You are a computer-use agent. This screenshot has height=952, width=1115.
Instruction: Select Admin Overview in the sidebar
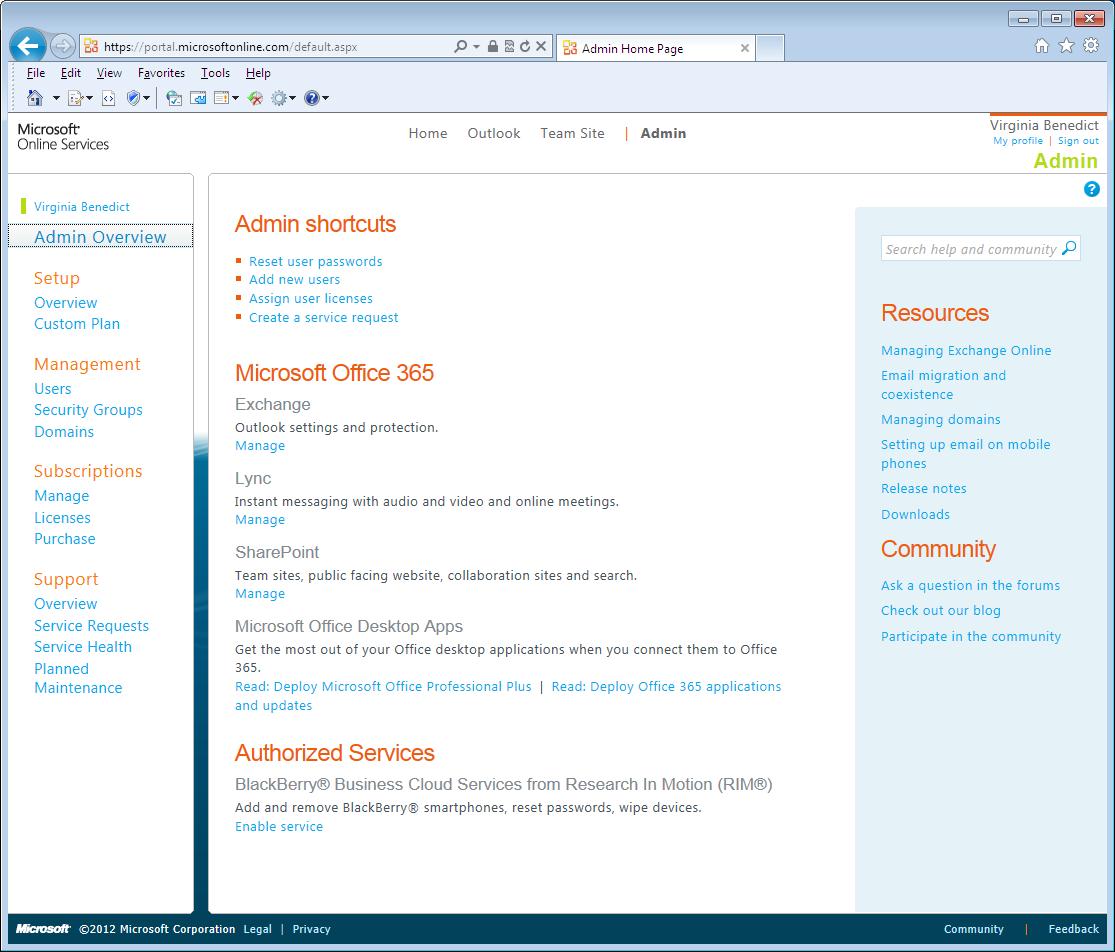(100, 237)
